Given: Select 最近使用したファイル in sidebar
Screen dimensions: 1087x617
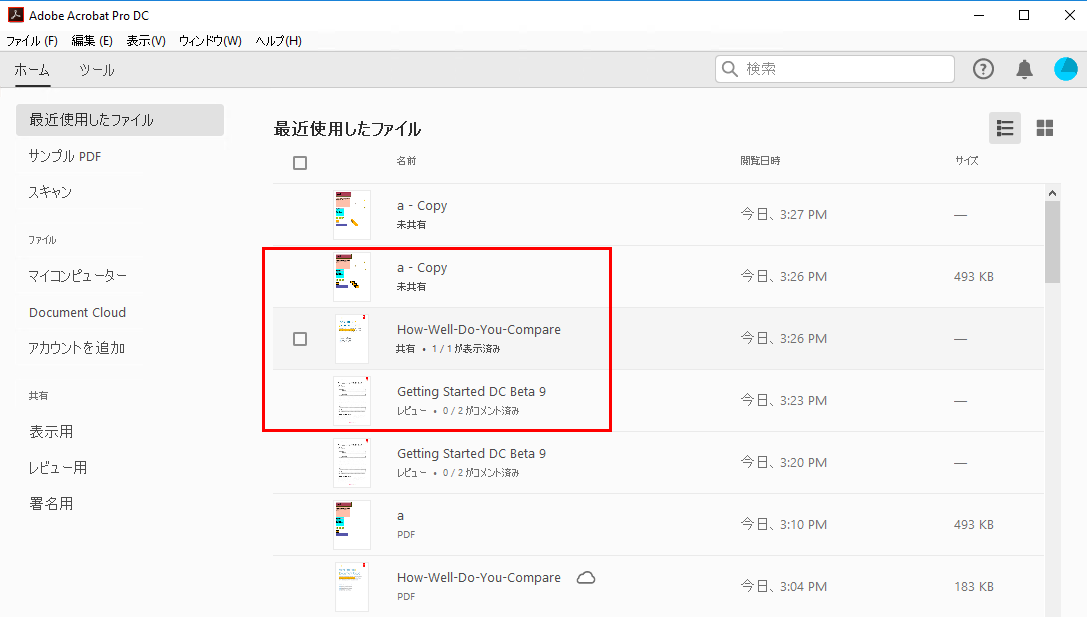Looking at the screenshot, I should pyautogui.click(x=120, y=120).
